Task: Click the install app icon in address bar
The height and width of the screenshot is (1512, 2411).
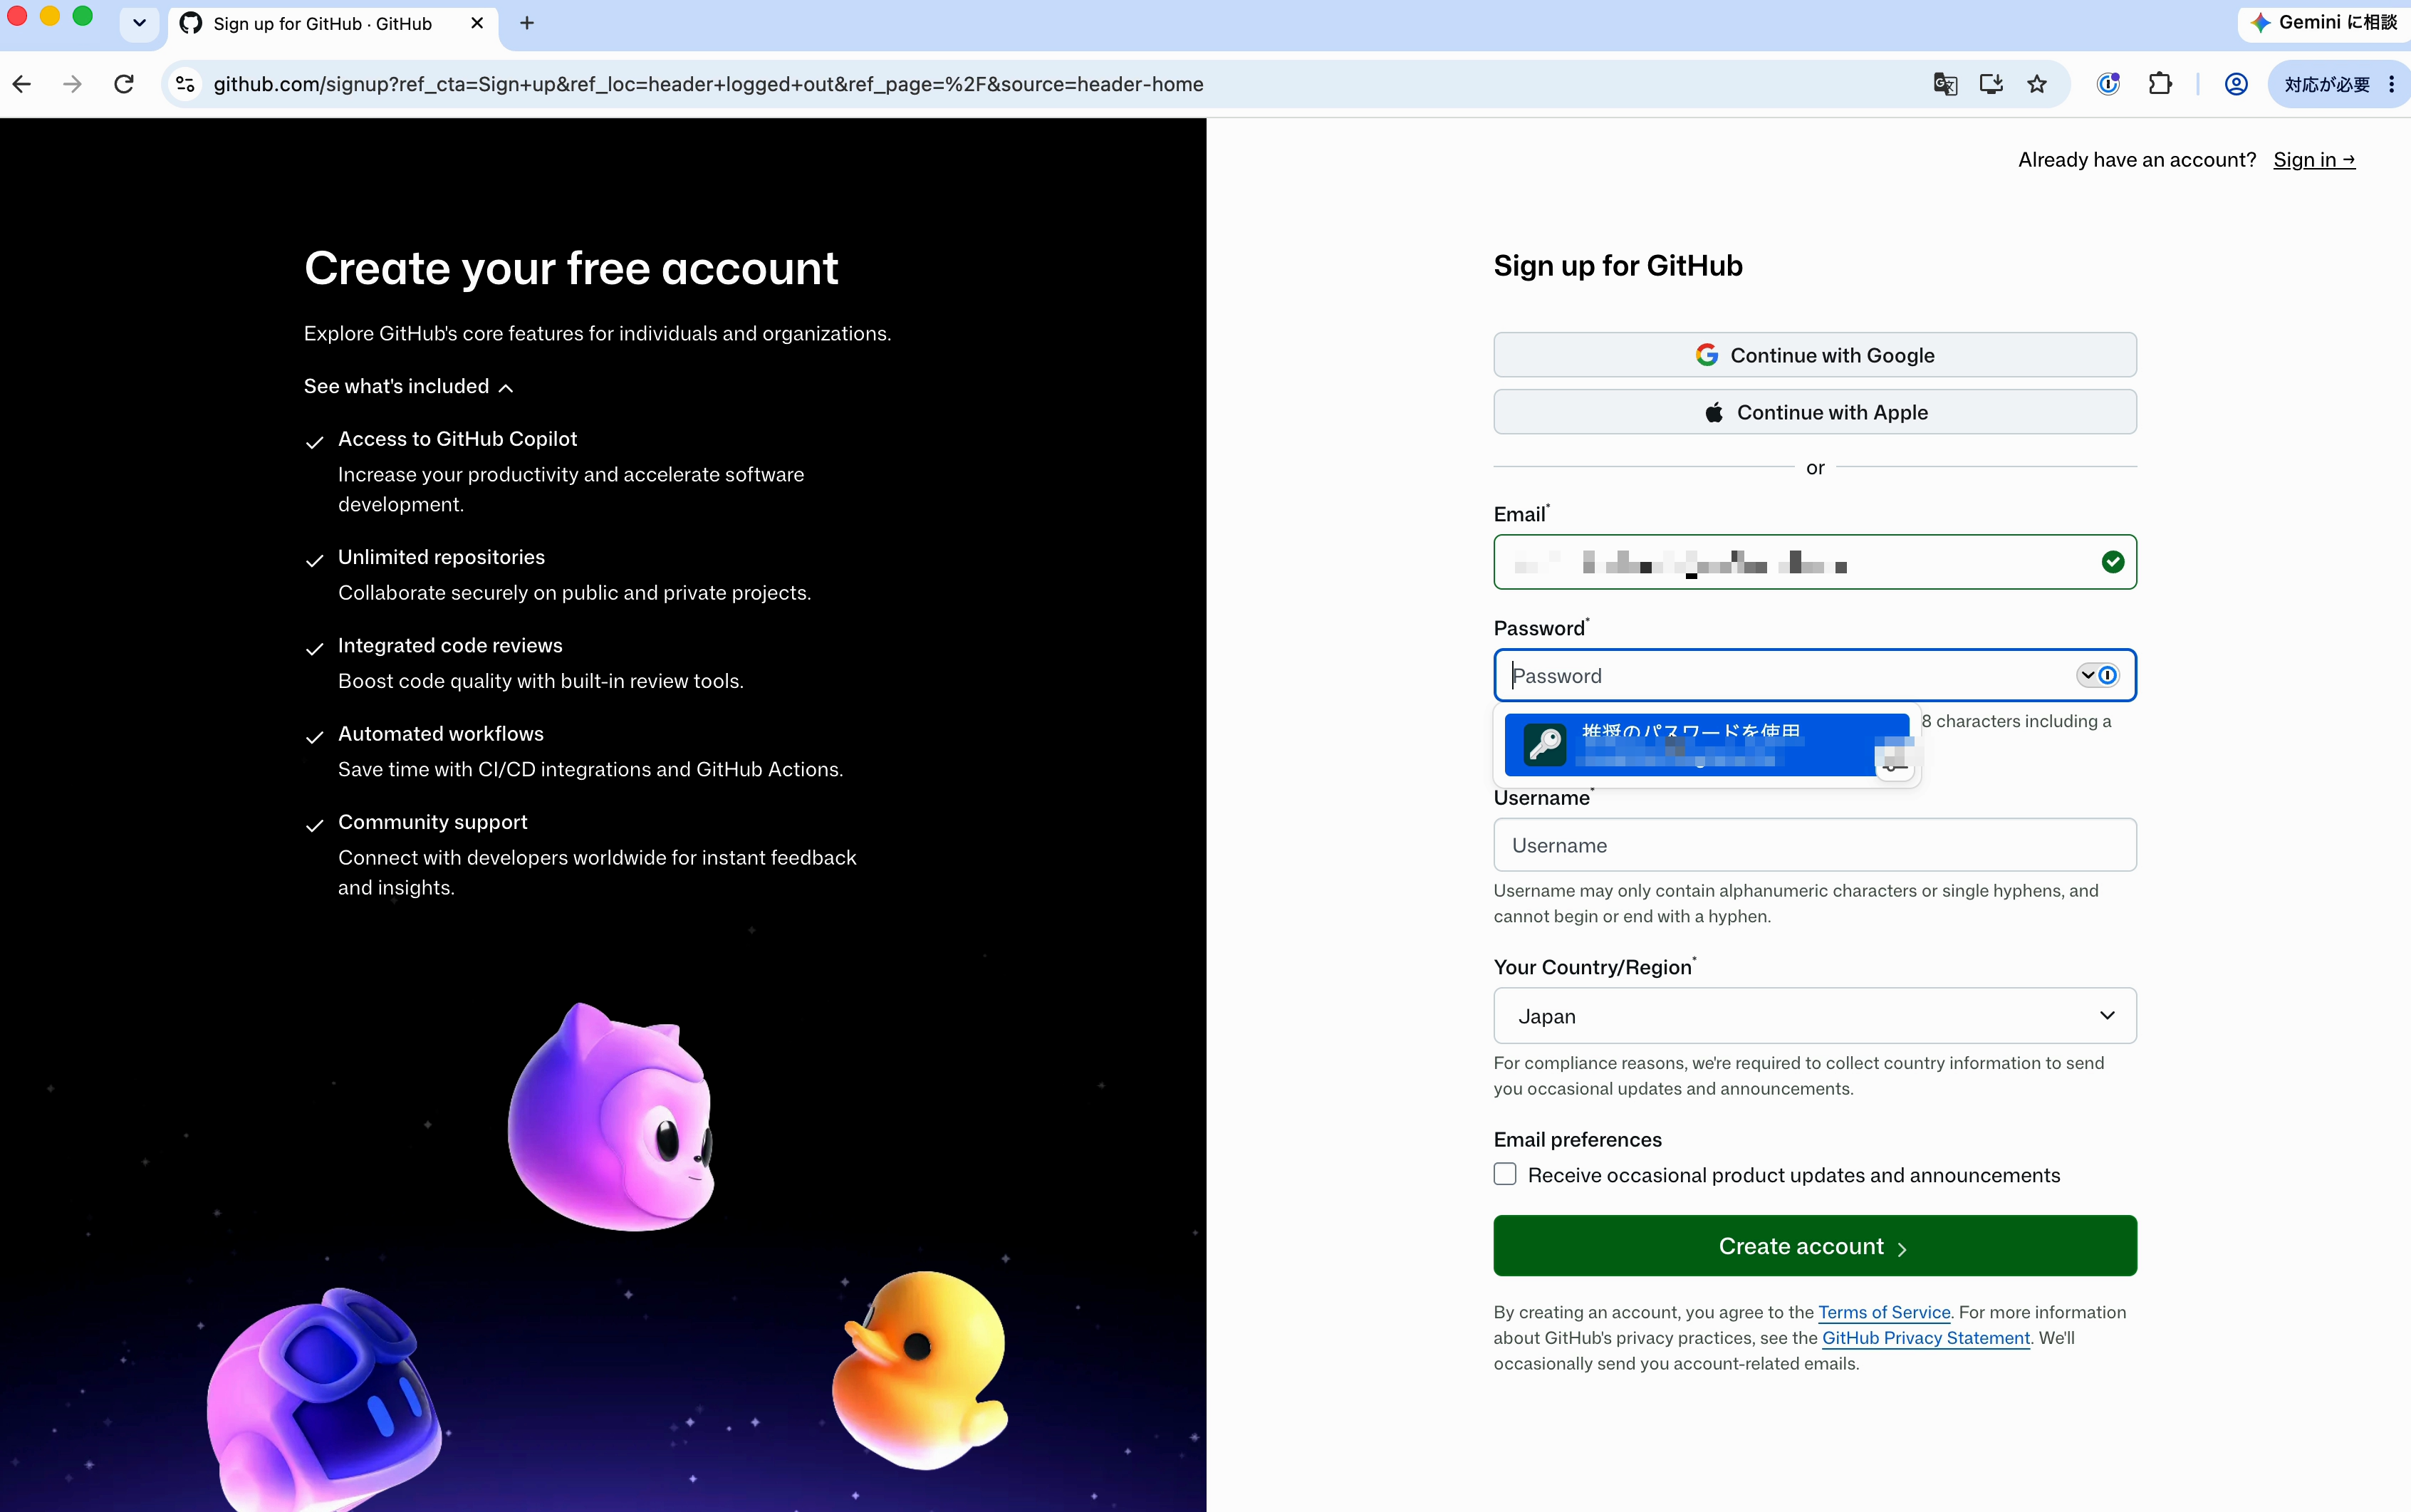Action: [1991, 84]
